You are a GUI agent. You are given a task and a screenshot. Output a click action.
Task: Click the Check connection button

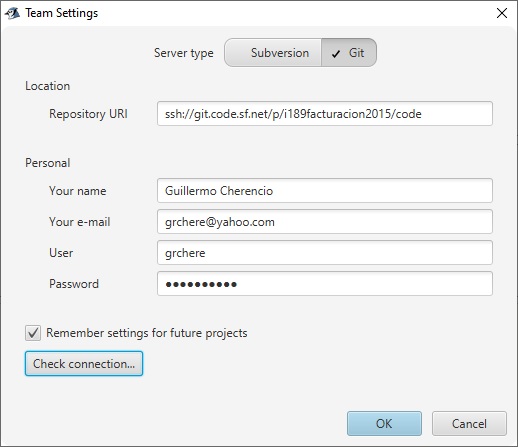pos(84,363)
